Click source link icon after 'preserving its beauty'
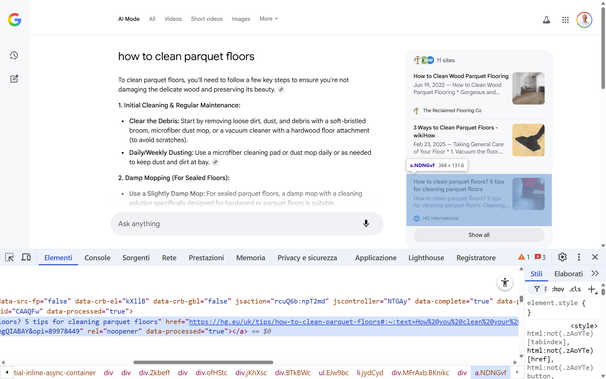This screenshot has height=379, width=606. (281, 90)
